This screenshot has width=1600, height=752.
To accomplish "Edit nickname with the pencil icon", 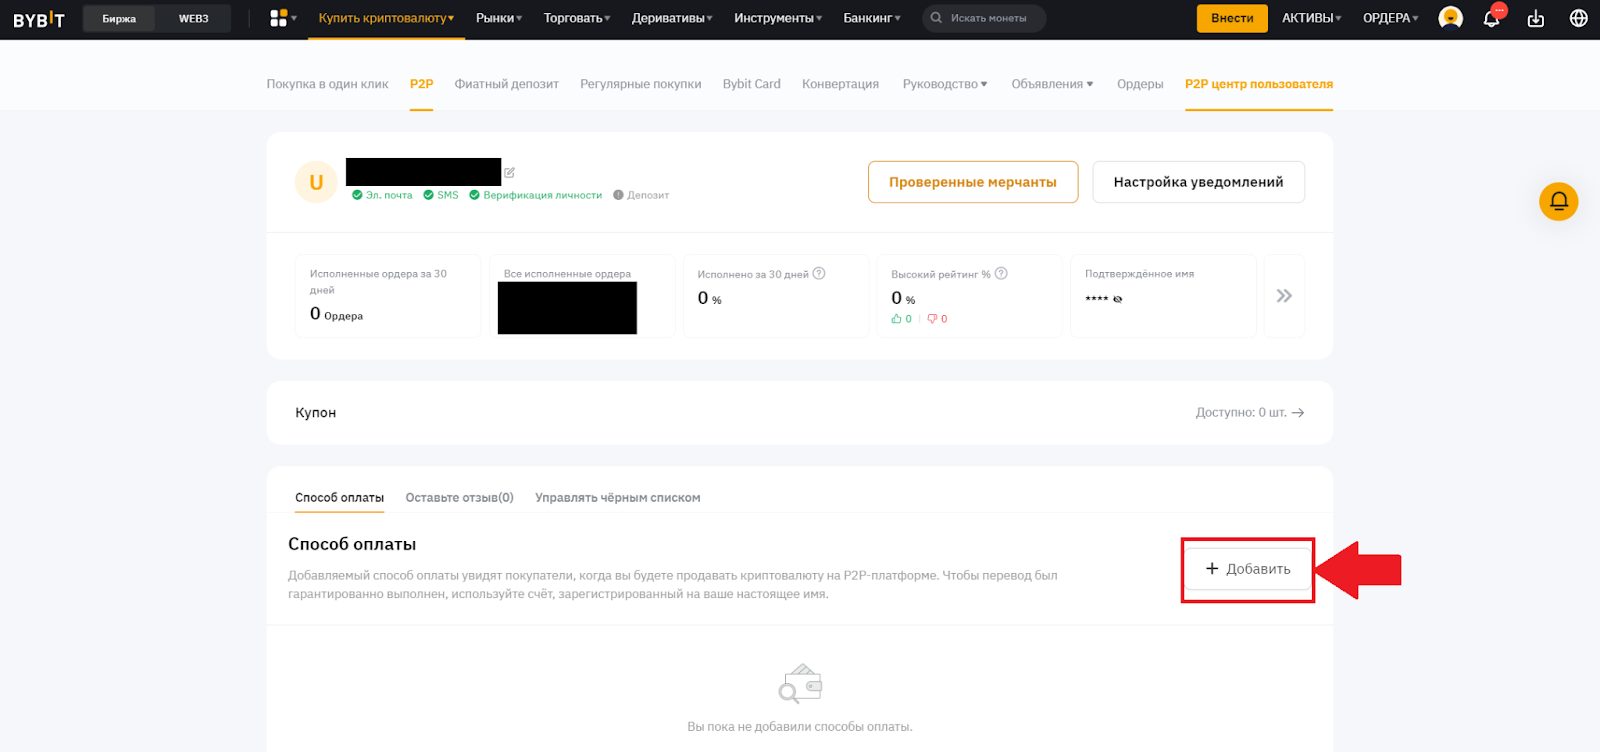I will pyautogui.click(x=509, y=172).
